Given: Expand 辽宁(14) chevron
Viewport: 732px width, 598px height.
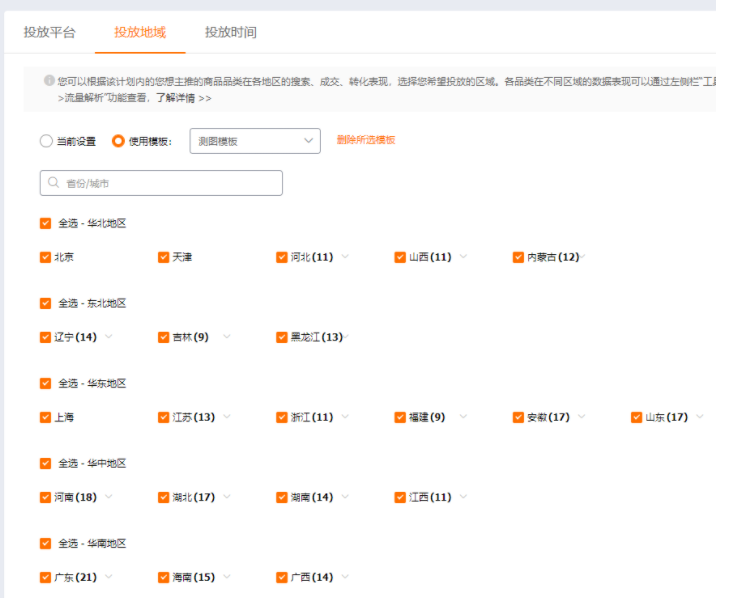Looking at the screenshot, I should coord(109,337).
